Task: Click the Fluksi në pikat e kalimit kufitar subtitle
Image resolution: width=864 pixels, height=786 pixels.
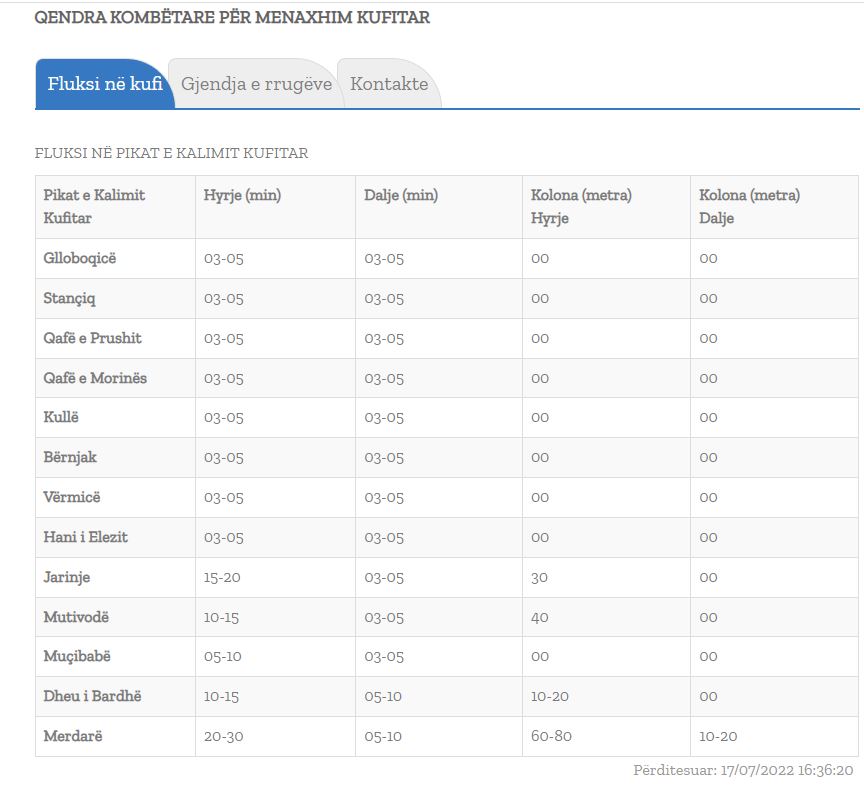Action: 171,153
